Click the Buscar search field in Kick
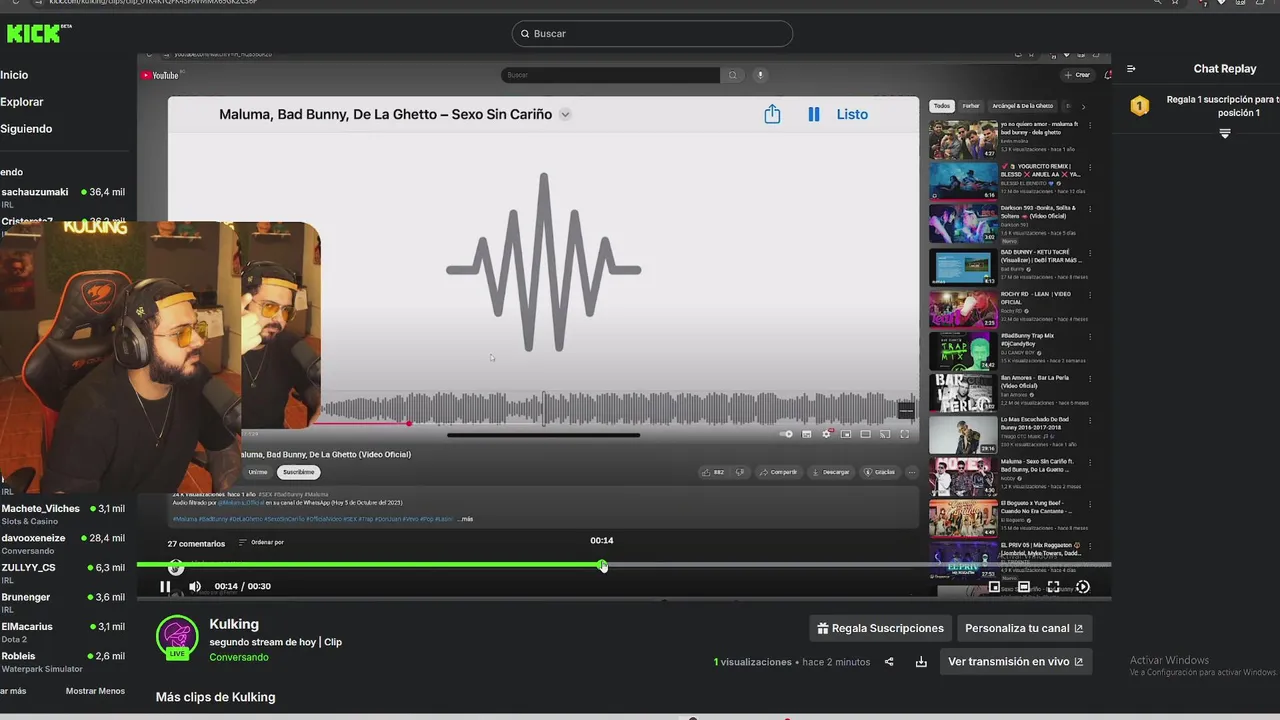This screenshot has width=1280, height=720. (x=652, y=34)
